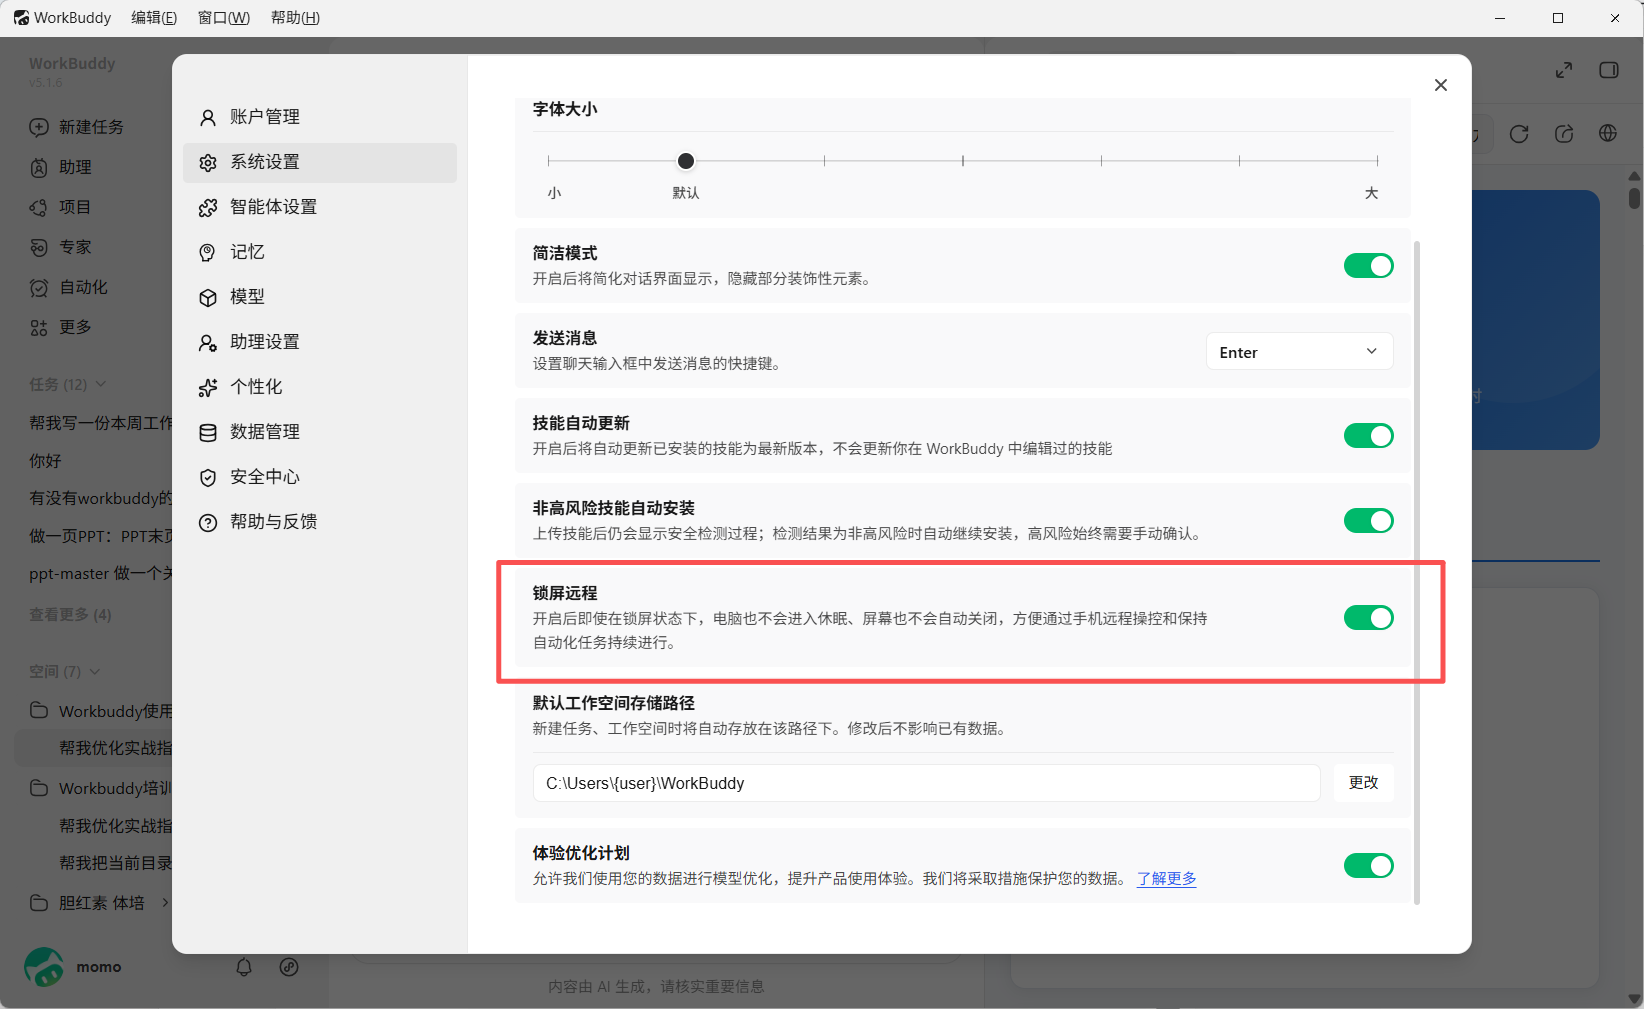This screenshot has height=1009, width=1644.
Task: Disable 锁屏远程 switch
Action: coord(1369,618)
